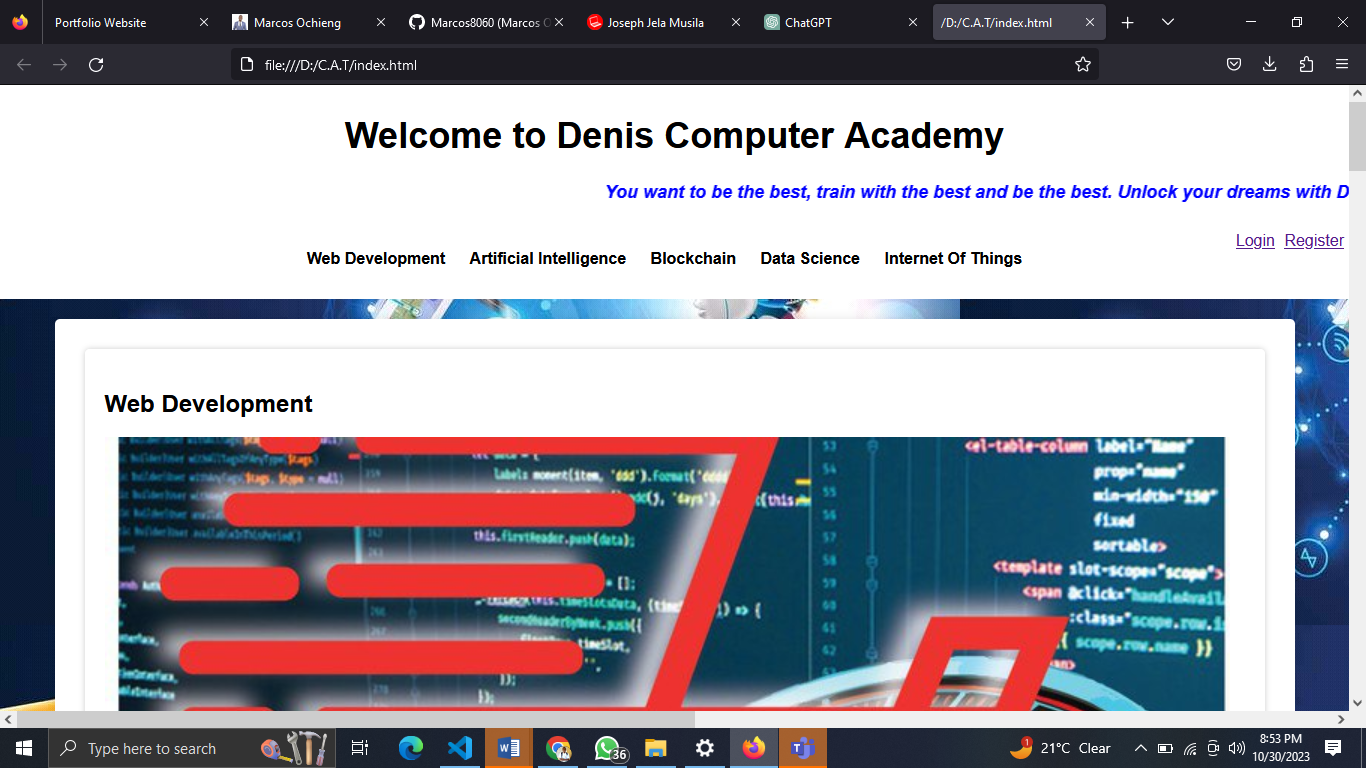
Task: Click the vertical scrollbar thumb
Action: 1357,136
